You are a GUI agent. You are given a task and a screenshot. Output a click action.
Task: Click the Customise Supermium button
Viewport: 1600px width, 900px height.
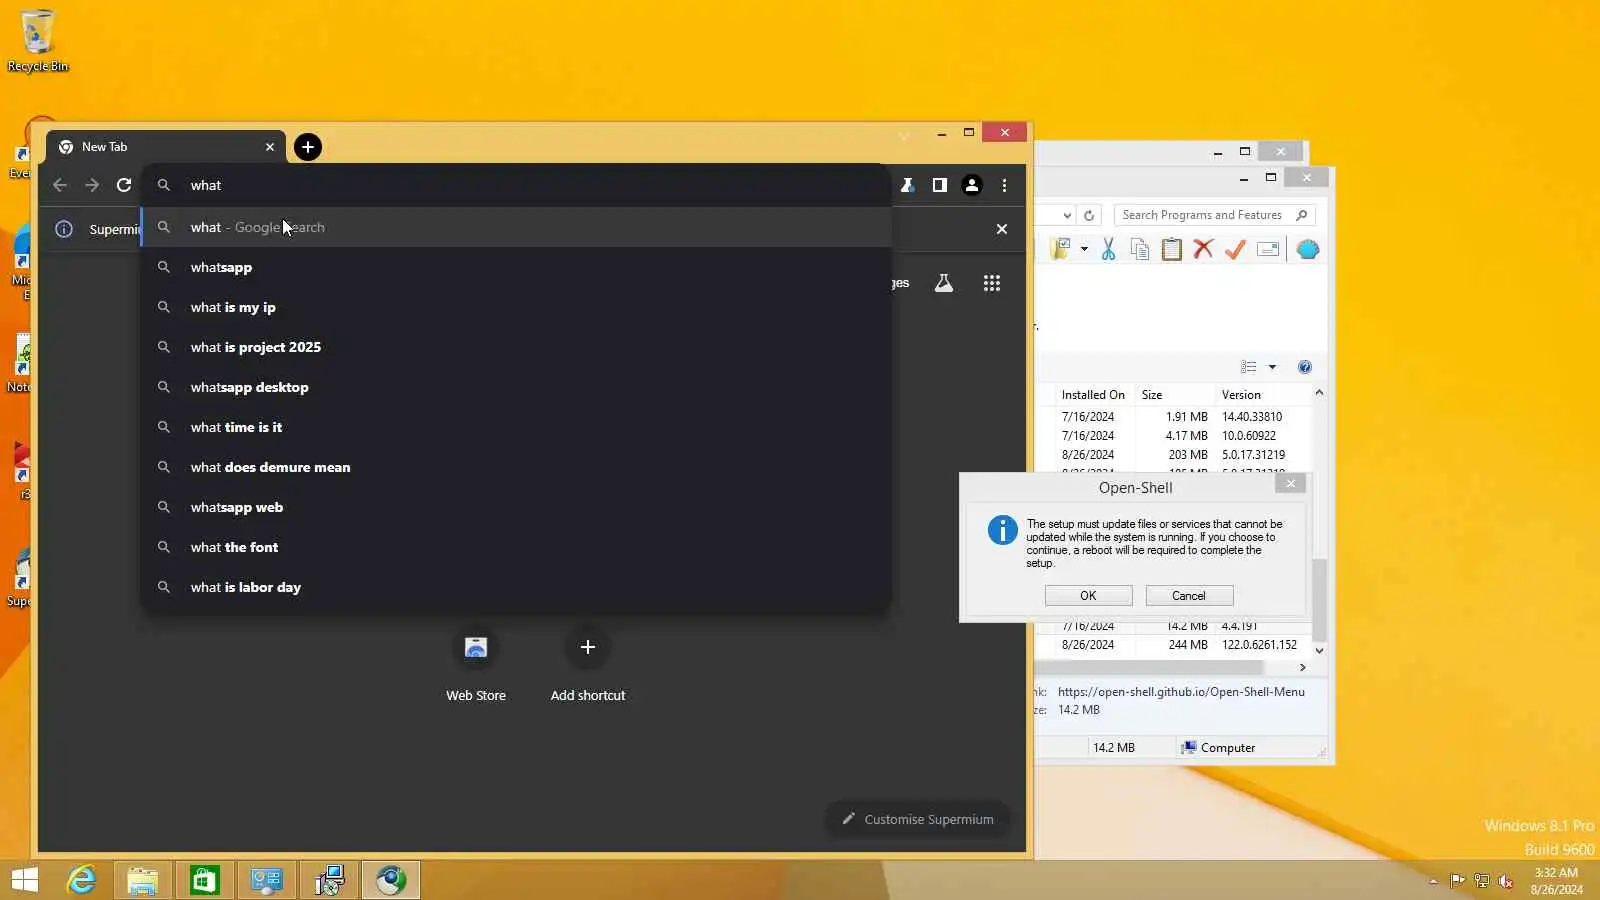pyautogui.click(x=917, y=819)
